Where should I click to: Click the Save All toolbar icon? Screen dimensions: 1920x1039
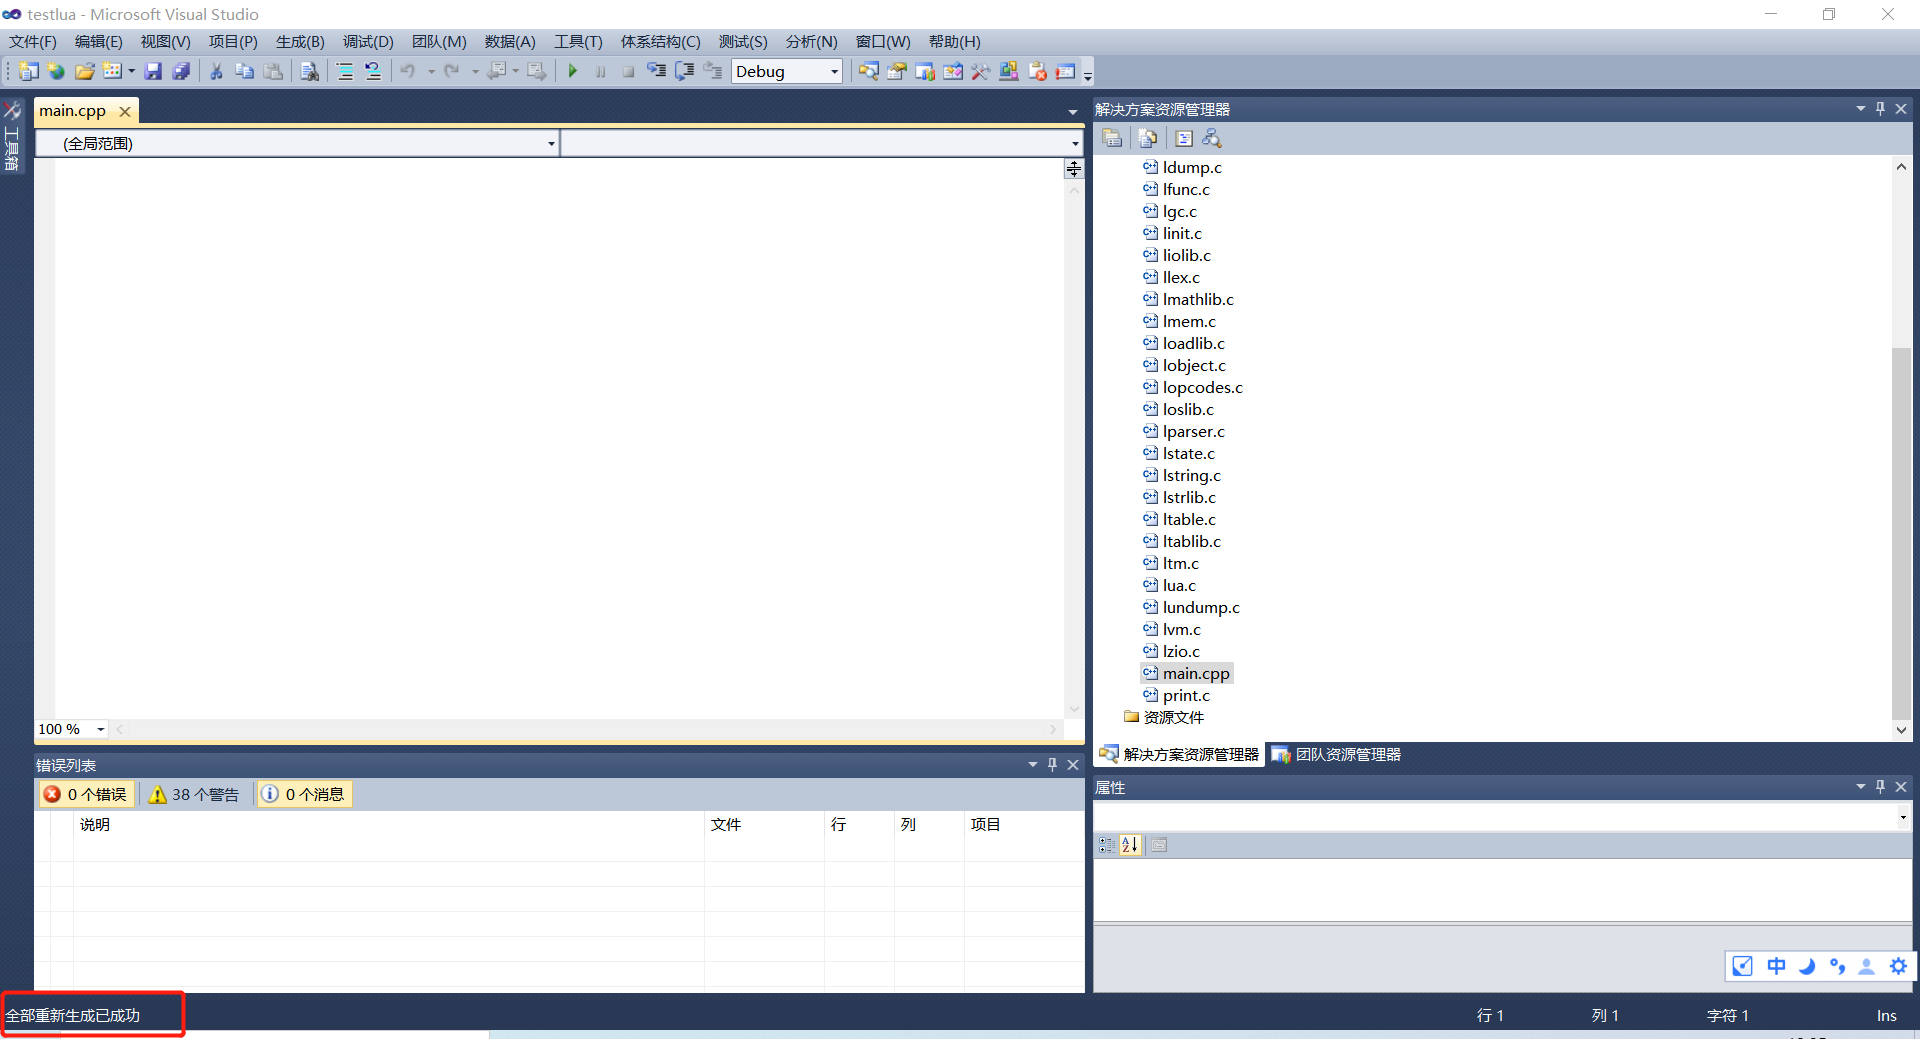(x=181, y=71)
